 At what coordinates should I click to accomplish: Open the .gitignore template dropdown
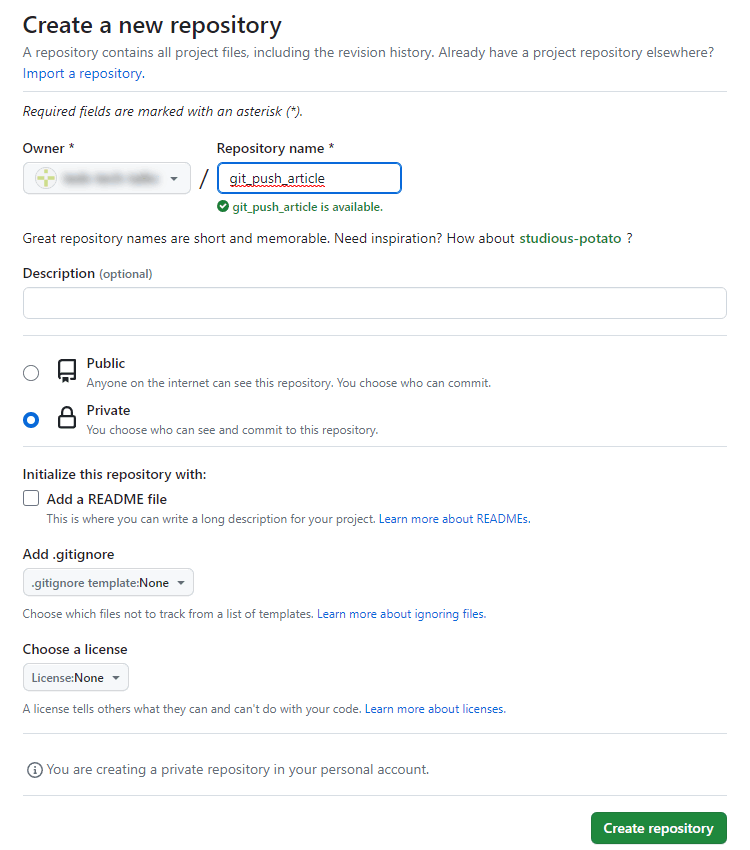tap(108, 582)
